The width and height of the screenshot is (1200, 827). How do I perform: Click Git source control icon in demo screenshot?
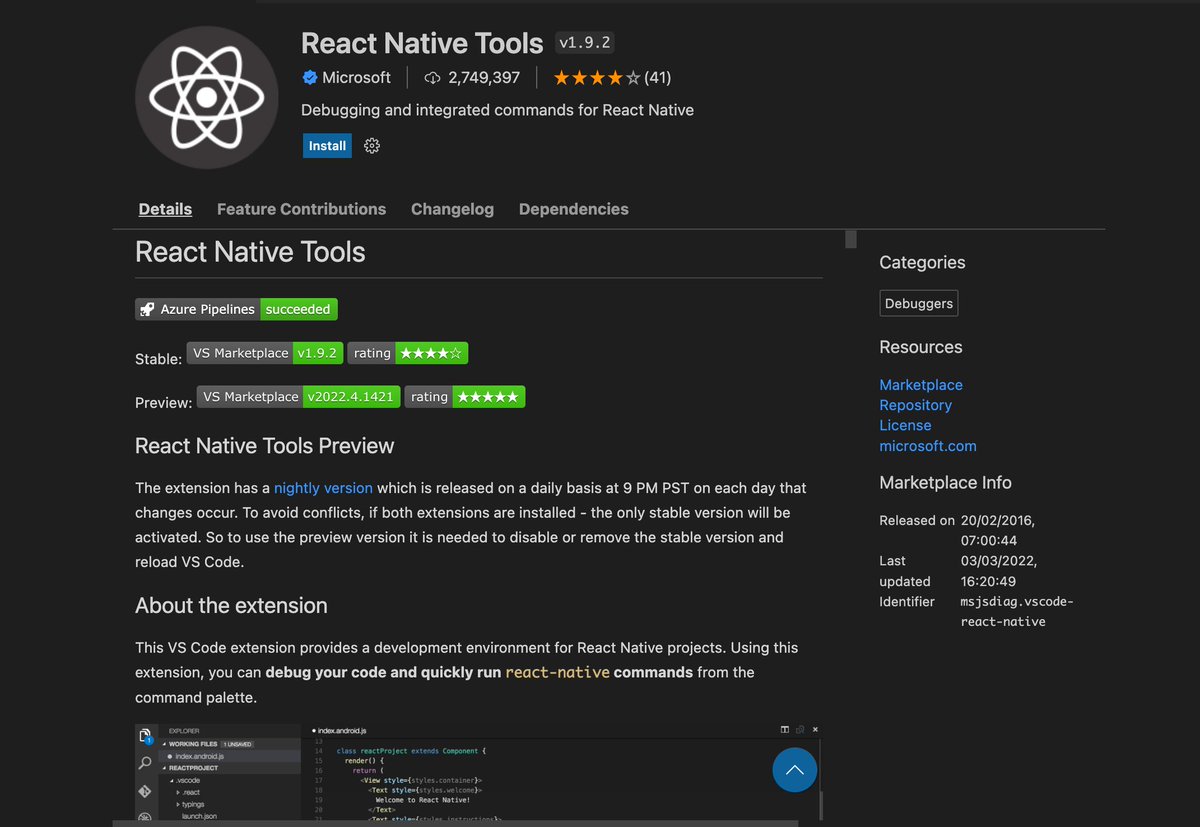(145, 790)
